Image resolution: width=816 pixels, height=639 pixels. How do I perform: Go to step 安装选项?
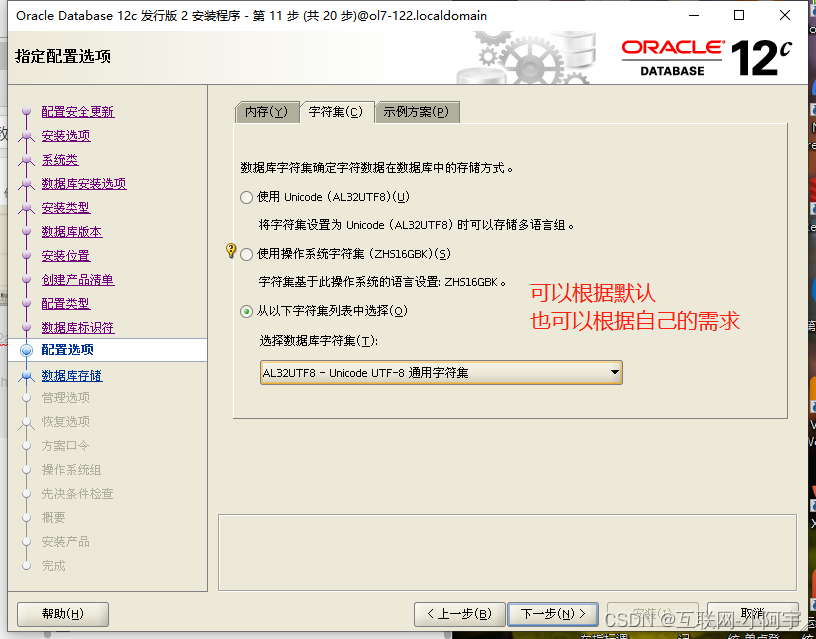pos(66,135)
